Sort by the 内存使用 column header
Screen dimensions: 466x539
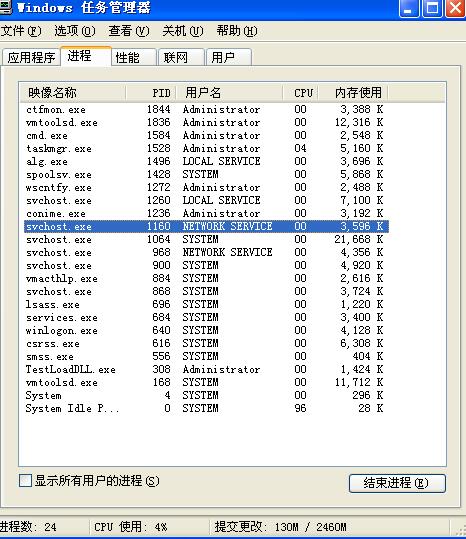pyautogui.click(x=353, y=93)
